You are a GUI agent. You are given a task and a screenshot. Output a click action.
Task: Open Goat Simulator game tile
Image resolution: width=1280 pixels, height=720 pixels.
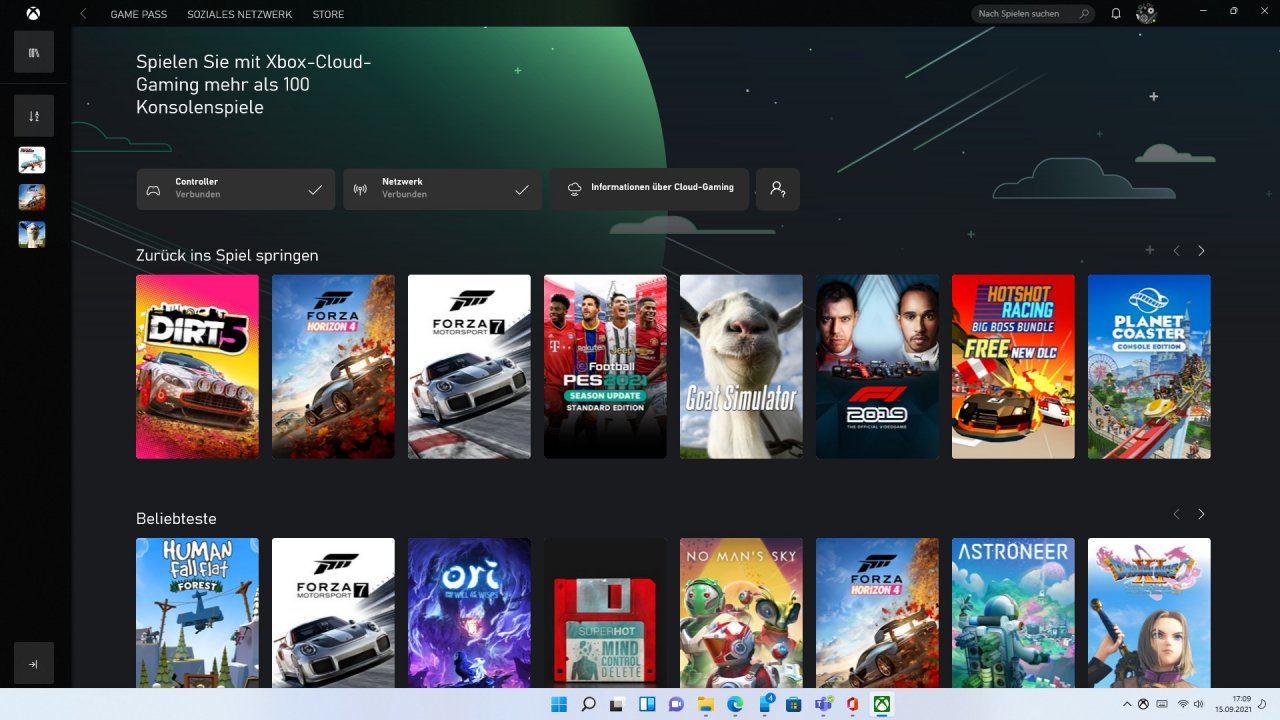click(741, 367)
